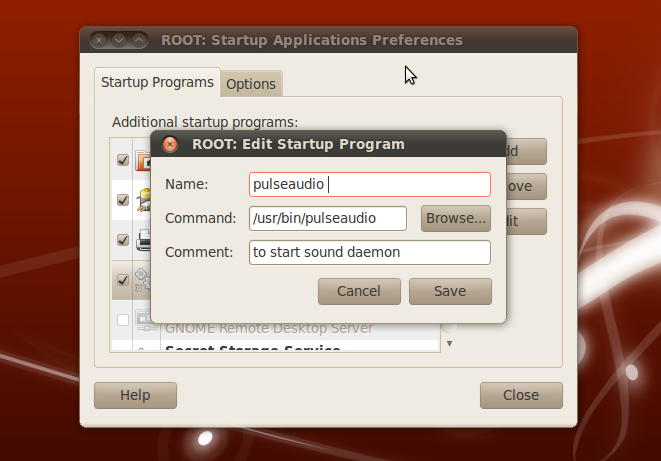Click into the Name text field
The height and width of the screenshot is (461, 661).
[x=370, y=184]
